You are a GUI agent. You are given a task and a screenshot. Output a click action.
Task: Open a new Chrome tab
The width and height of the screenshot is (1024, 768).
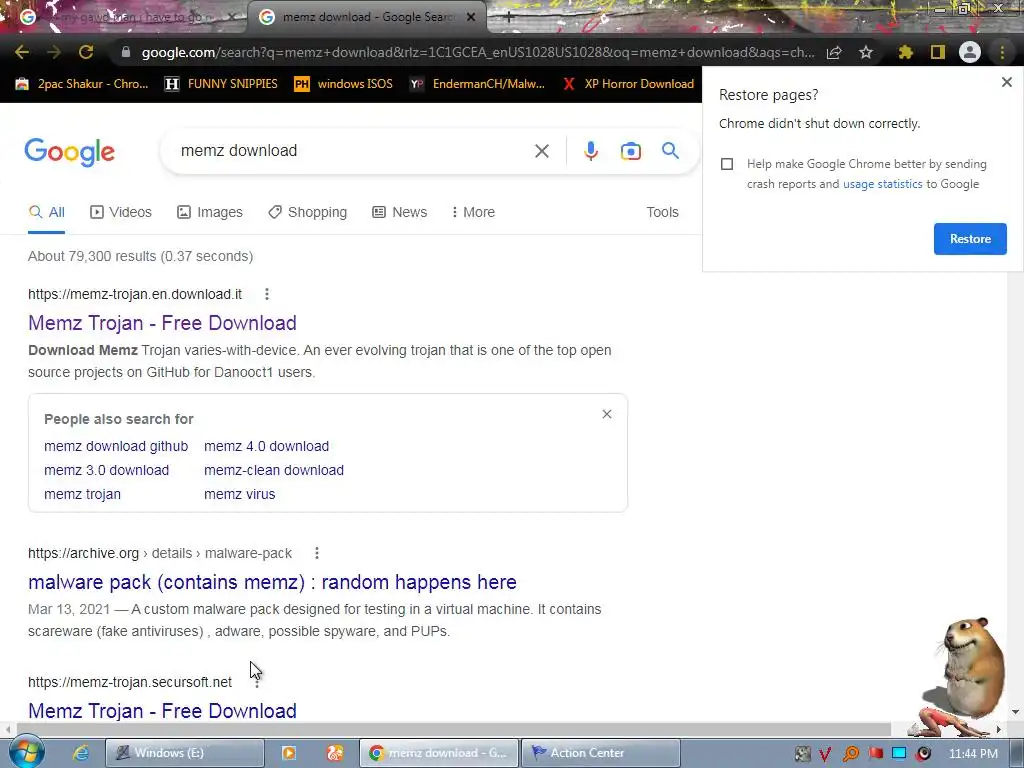pos(509,18)
